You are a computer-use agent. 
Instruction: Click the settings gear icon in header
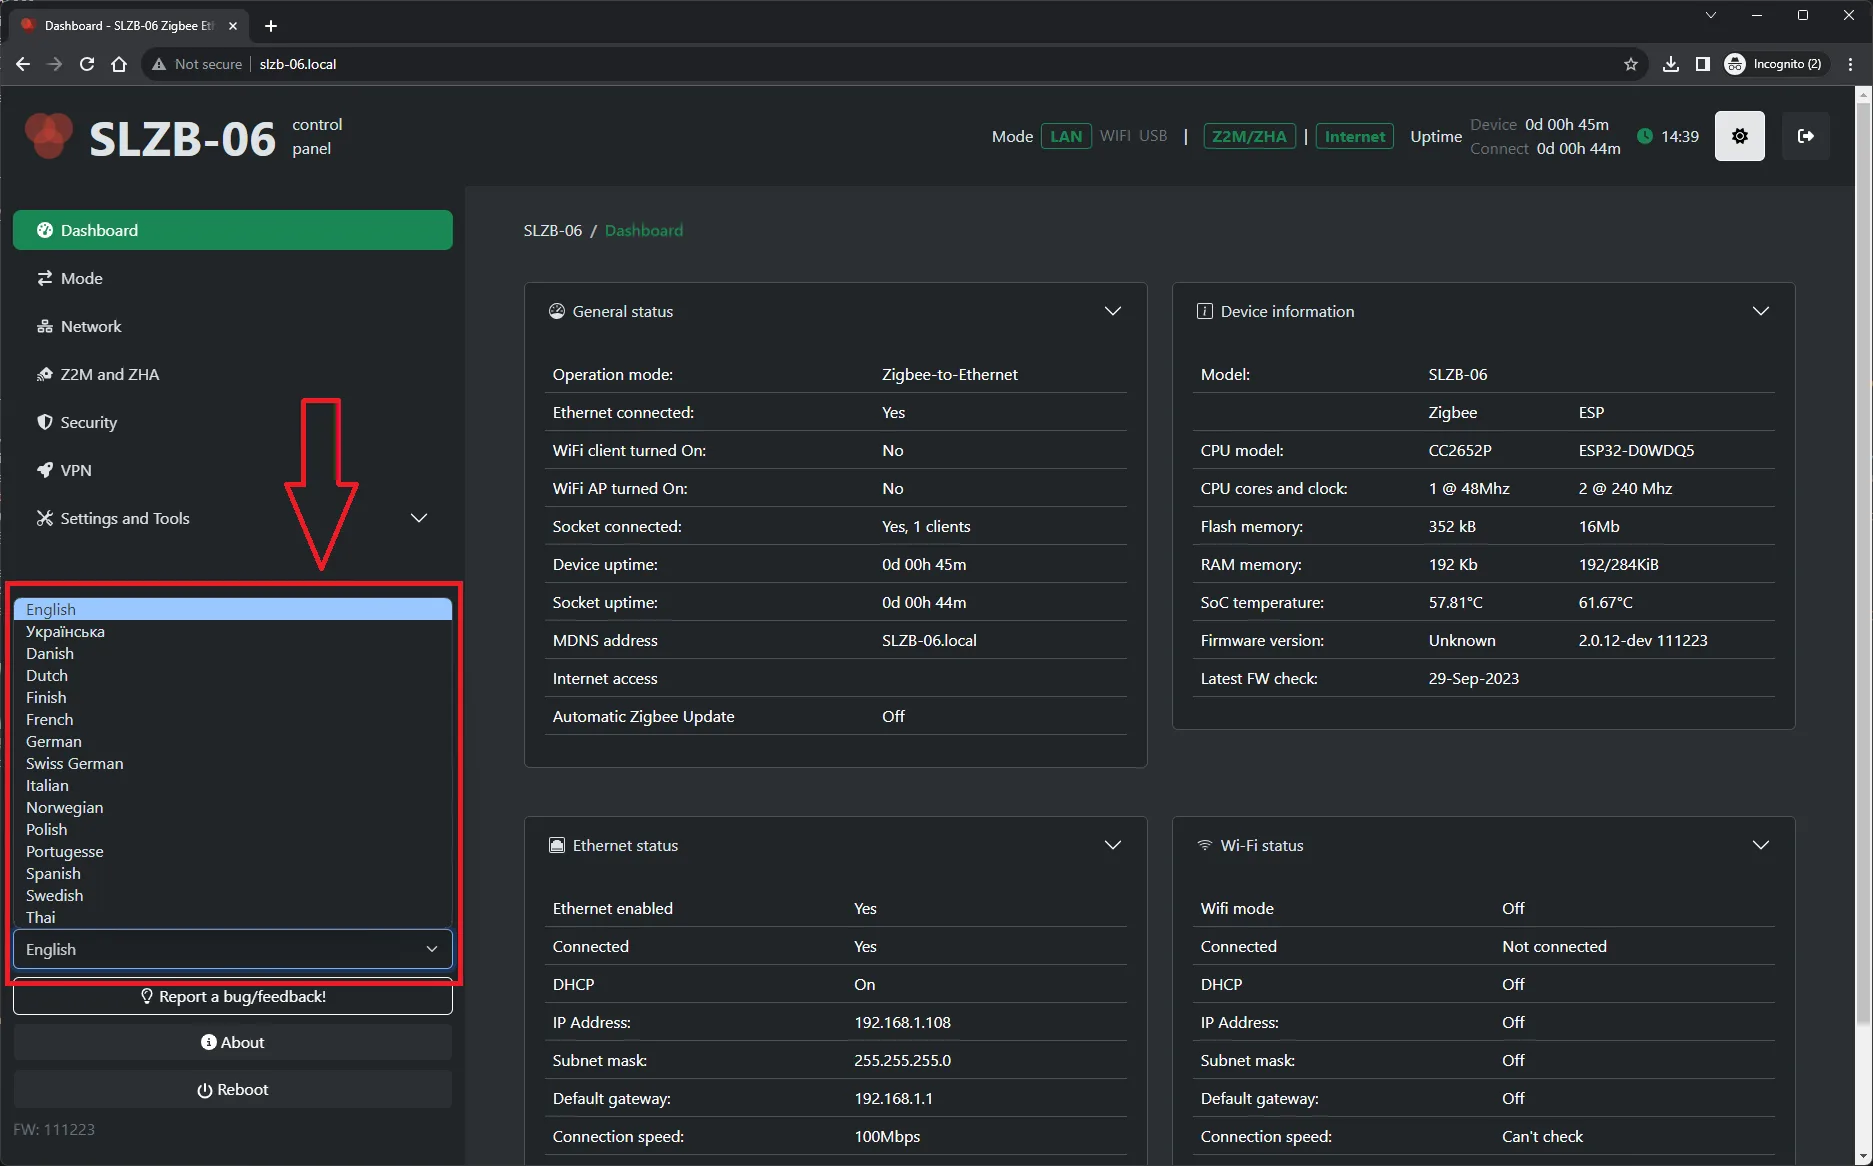pyautogui.click(x=1739, y=136)
